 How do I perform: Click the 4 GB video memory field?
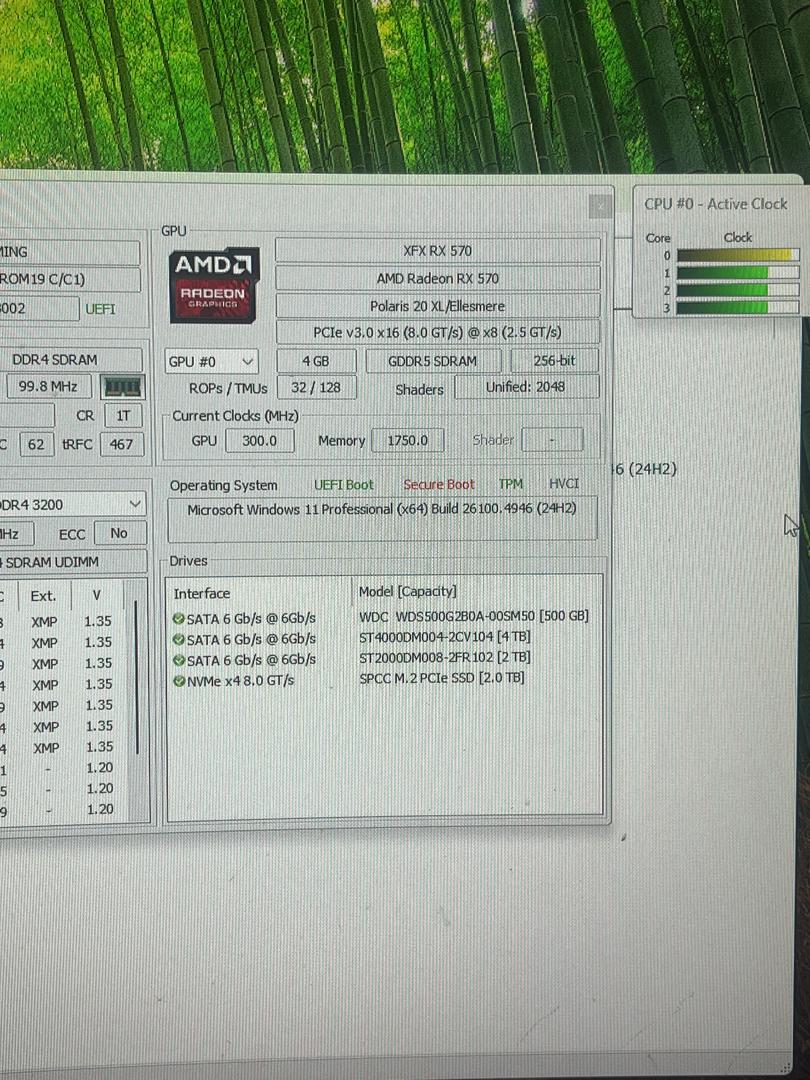316,361
